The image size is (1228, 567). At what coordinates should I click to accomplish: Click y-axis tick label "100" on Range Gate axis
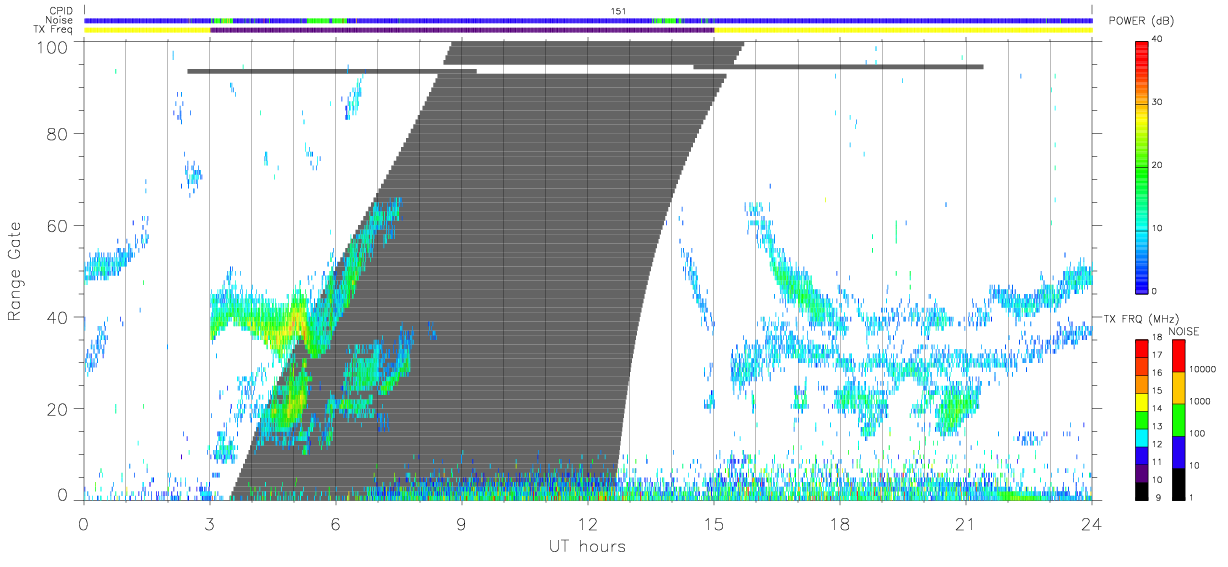52,46
